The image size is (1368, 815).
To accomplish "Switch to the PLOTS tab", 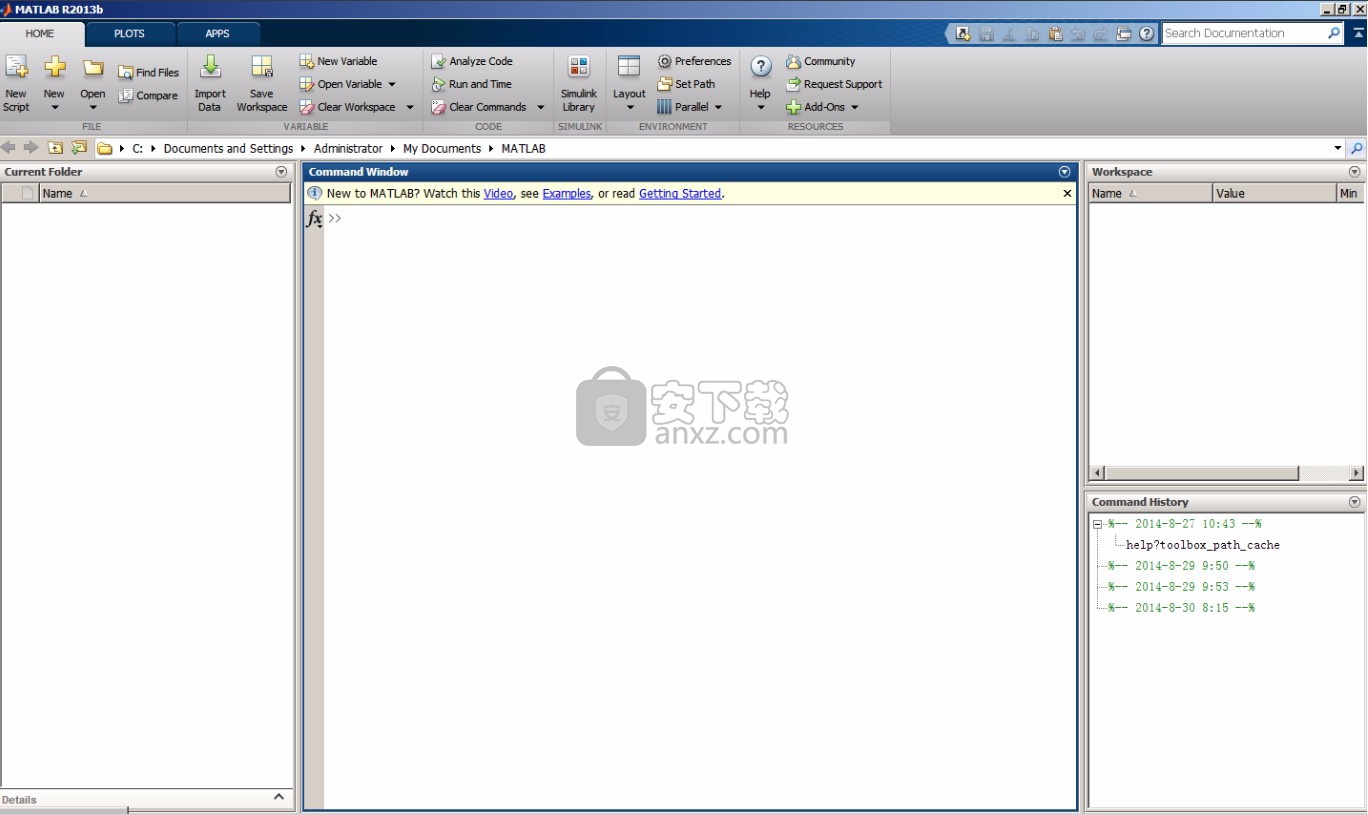I will coord(129,33).
